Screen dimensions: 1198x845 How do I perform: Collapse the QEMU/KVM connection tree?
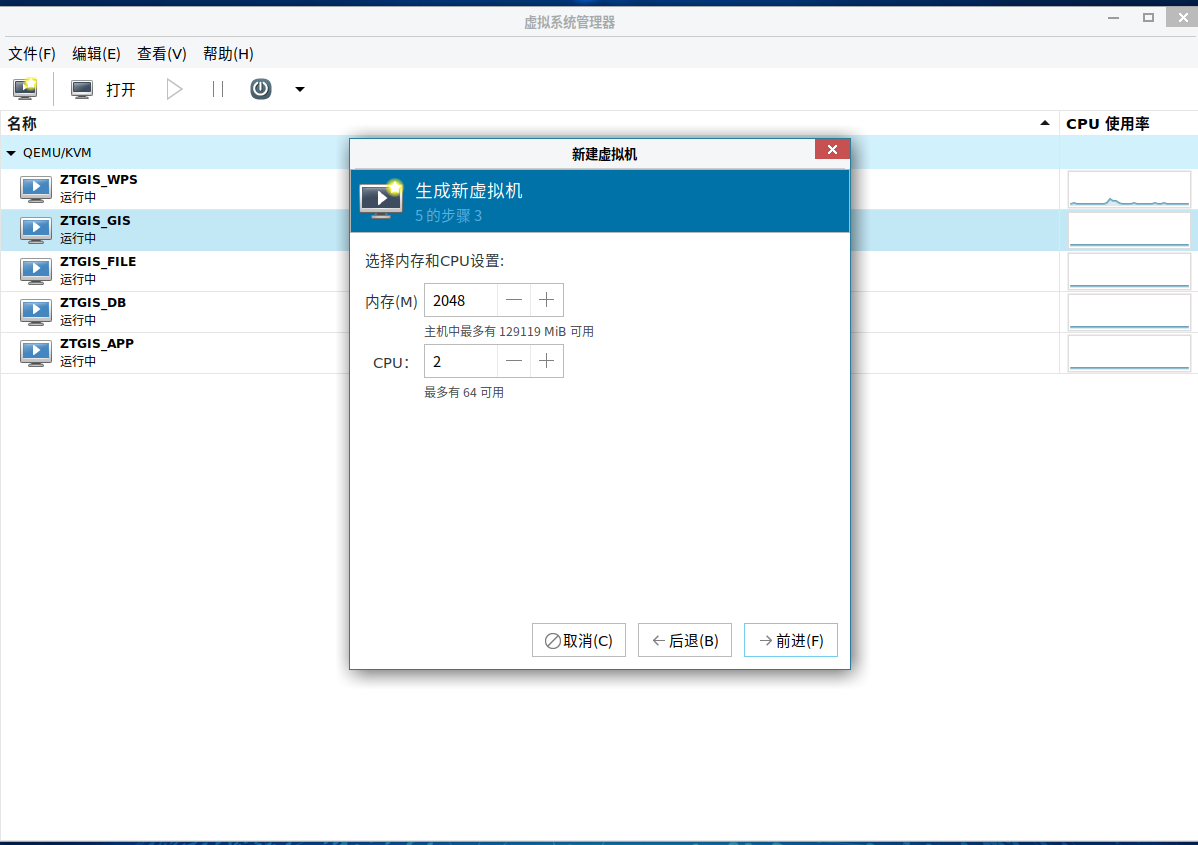point(11,153)
